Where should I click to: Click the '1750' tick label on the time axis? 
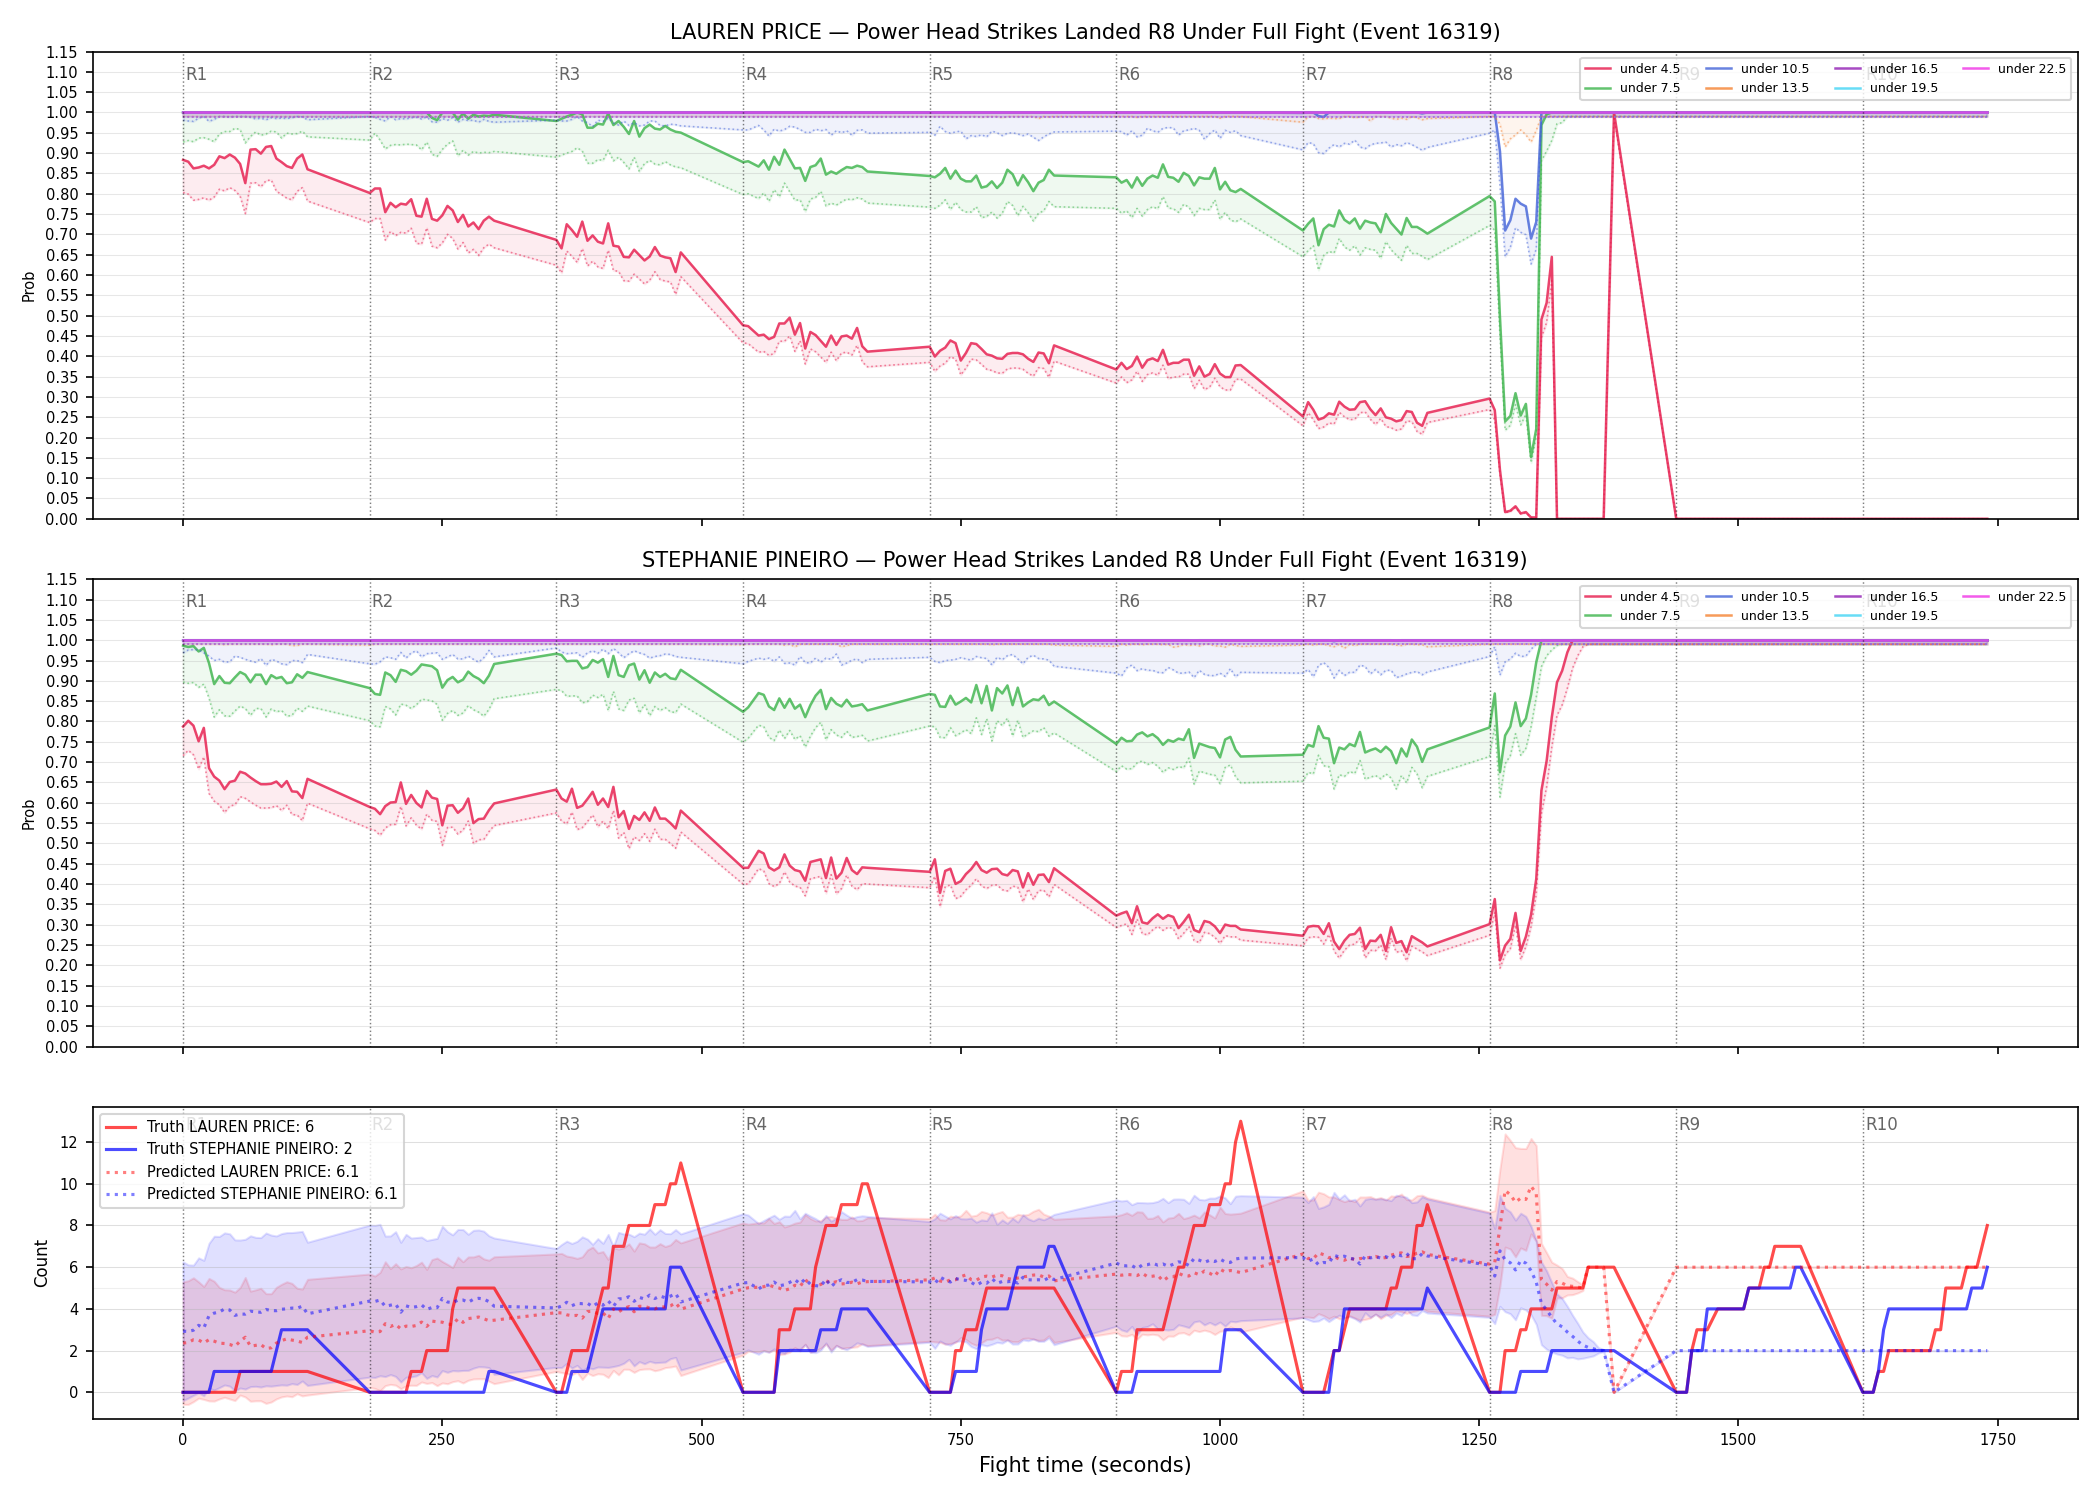coord(1998,1440)
